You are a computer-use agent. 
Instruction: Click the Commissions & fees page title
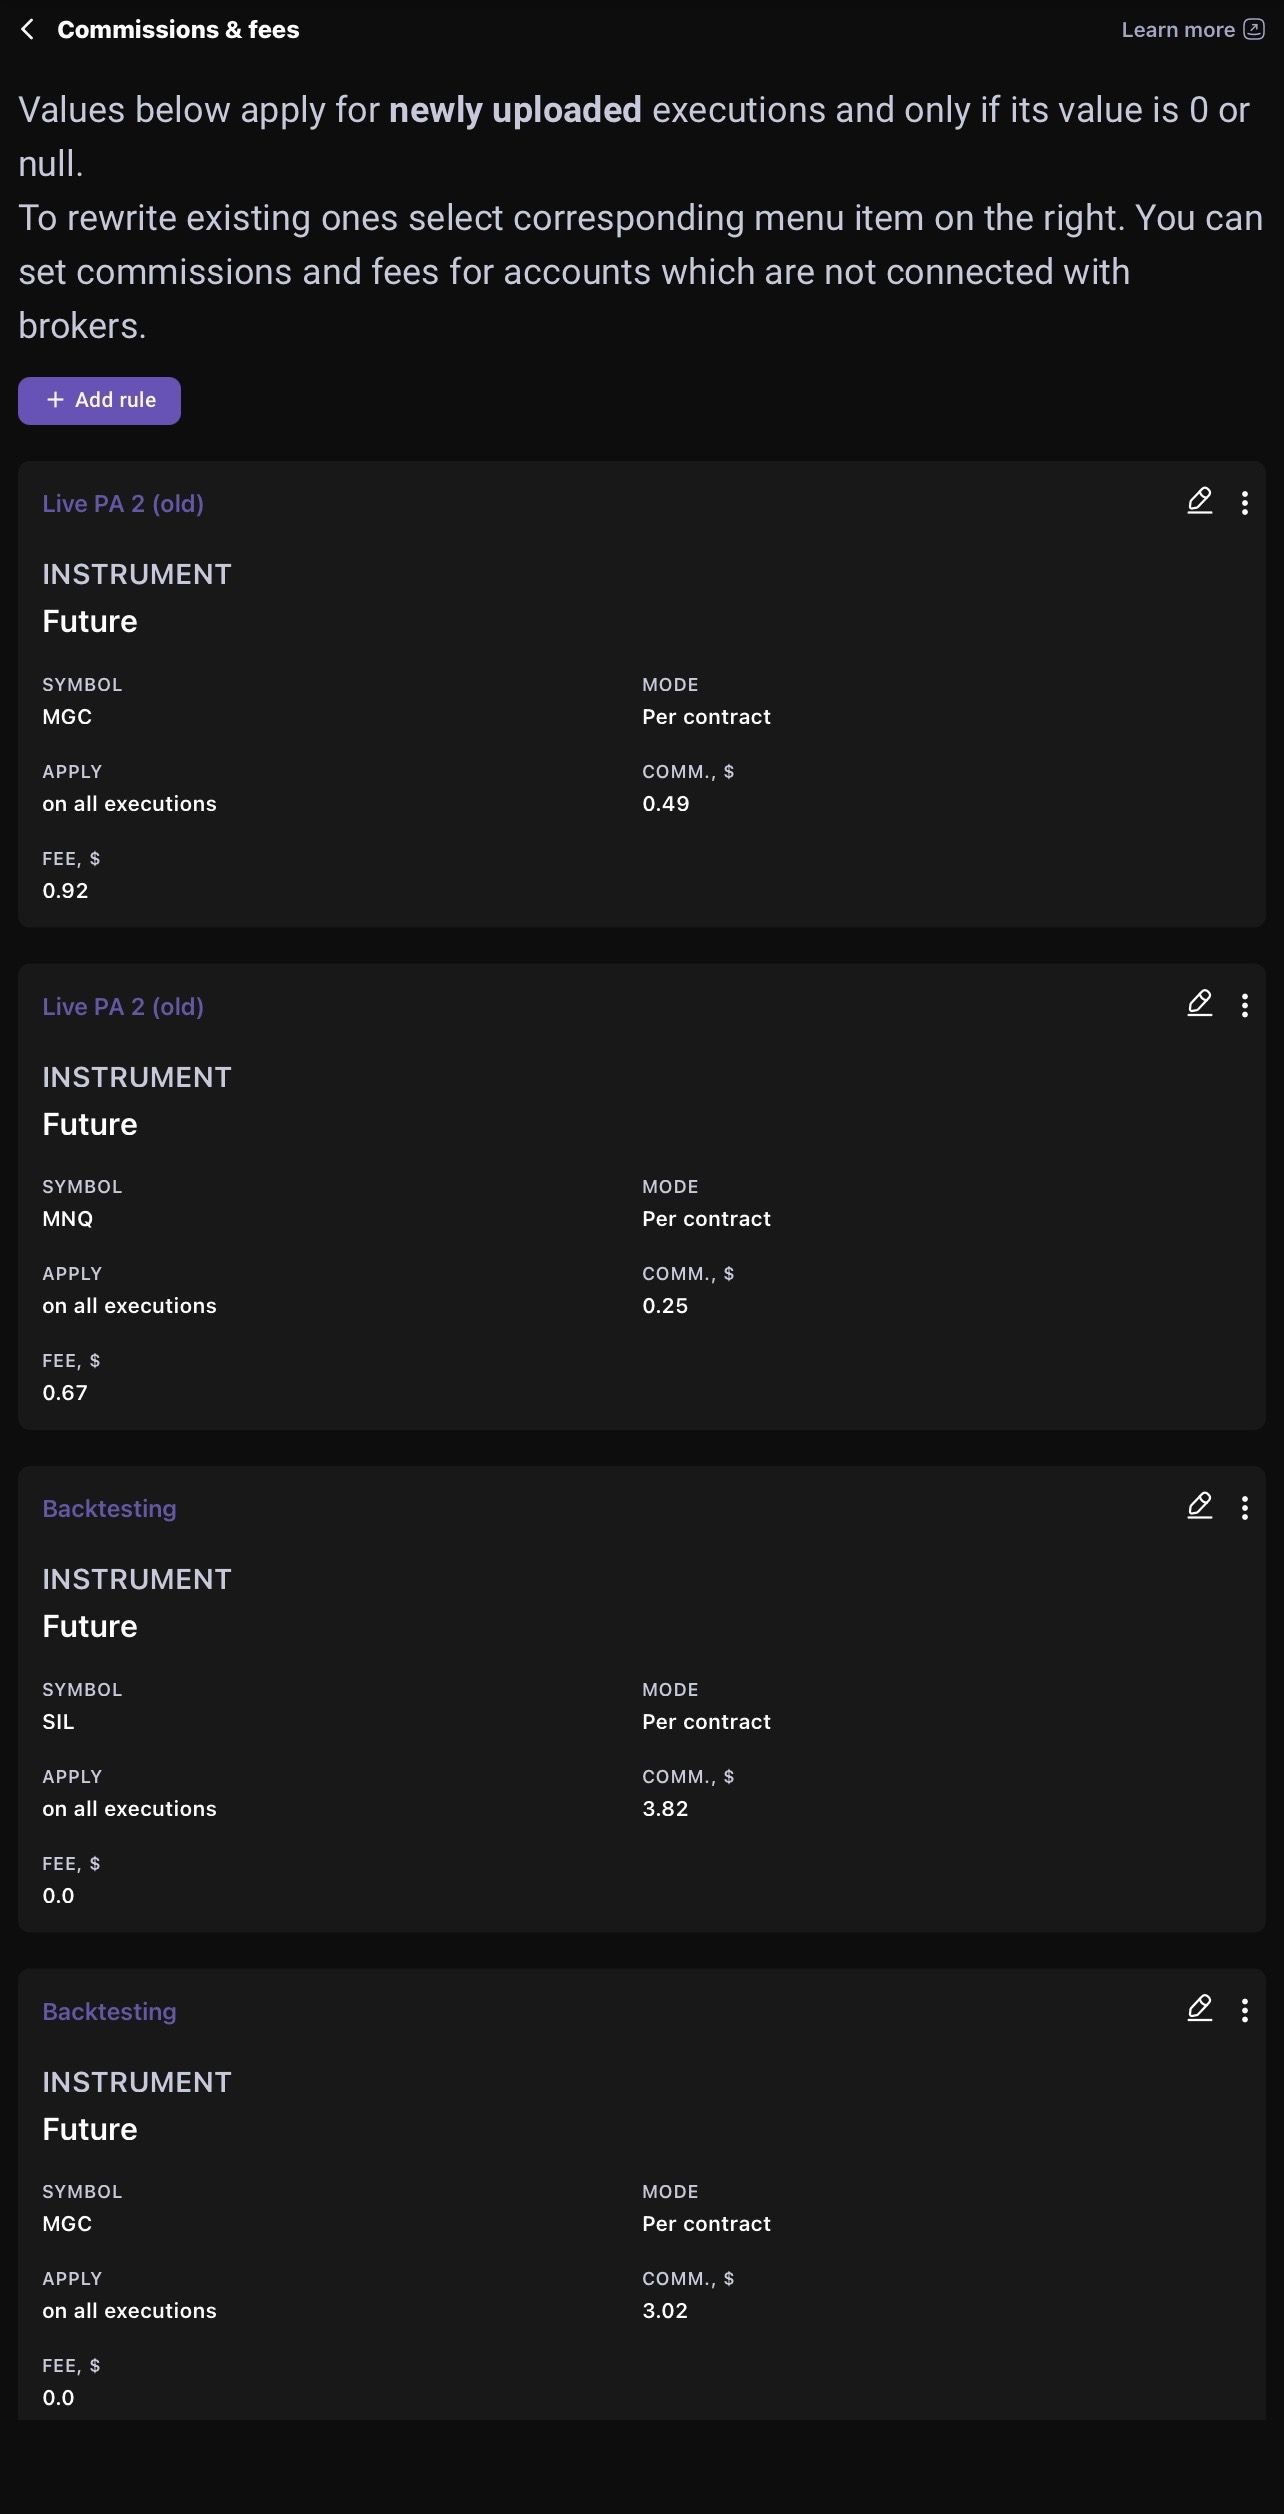[178, 30]
